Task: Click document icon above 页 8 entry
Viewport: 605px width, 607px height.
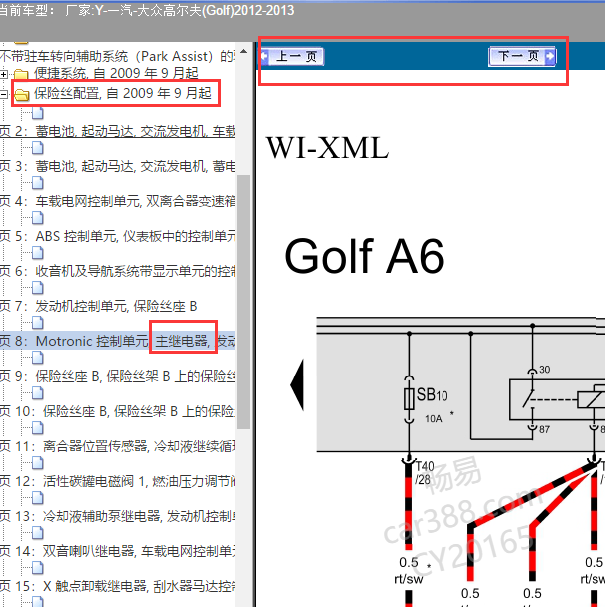Action: pos(38,322)
